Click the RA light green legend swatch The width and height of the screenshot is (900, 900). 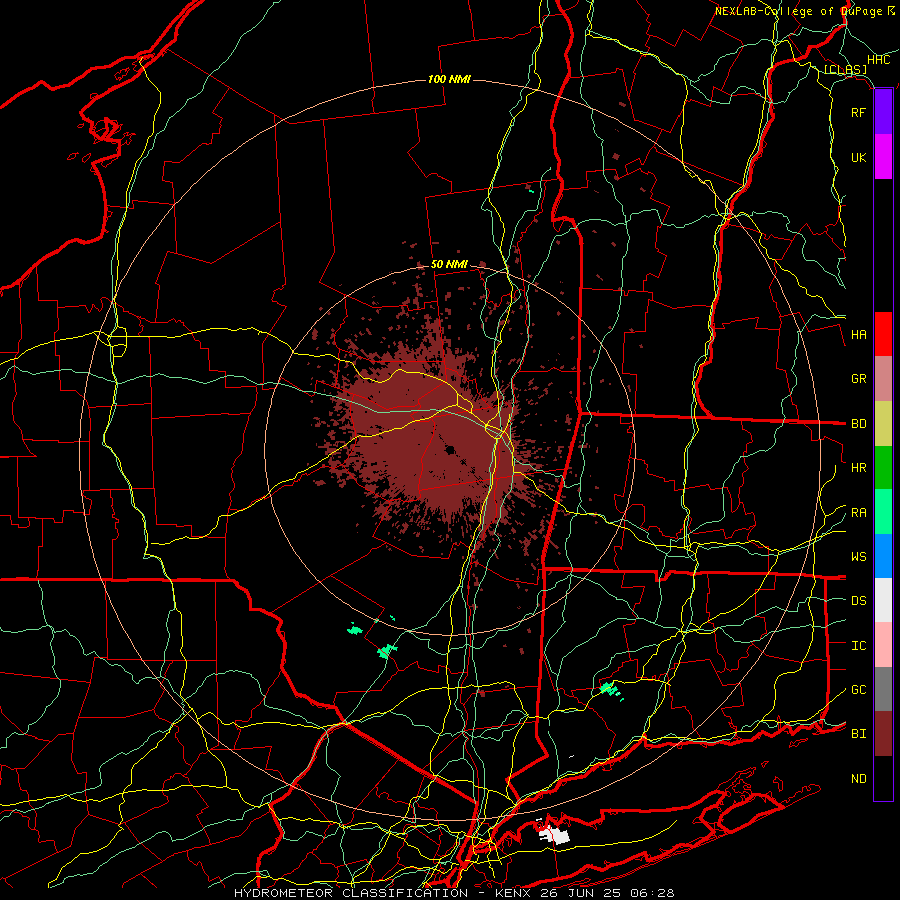pyautogui.click(x=883, y=512)
